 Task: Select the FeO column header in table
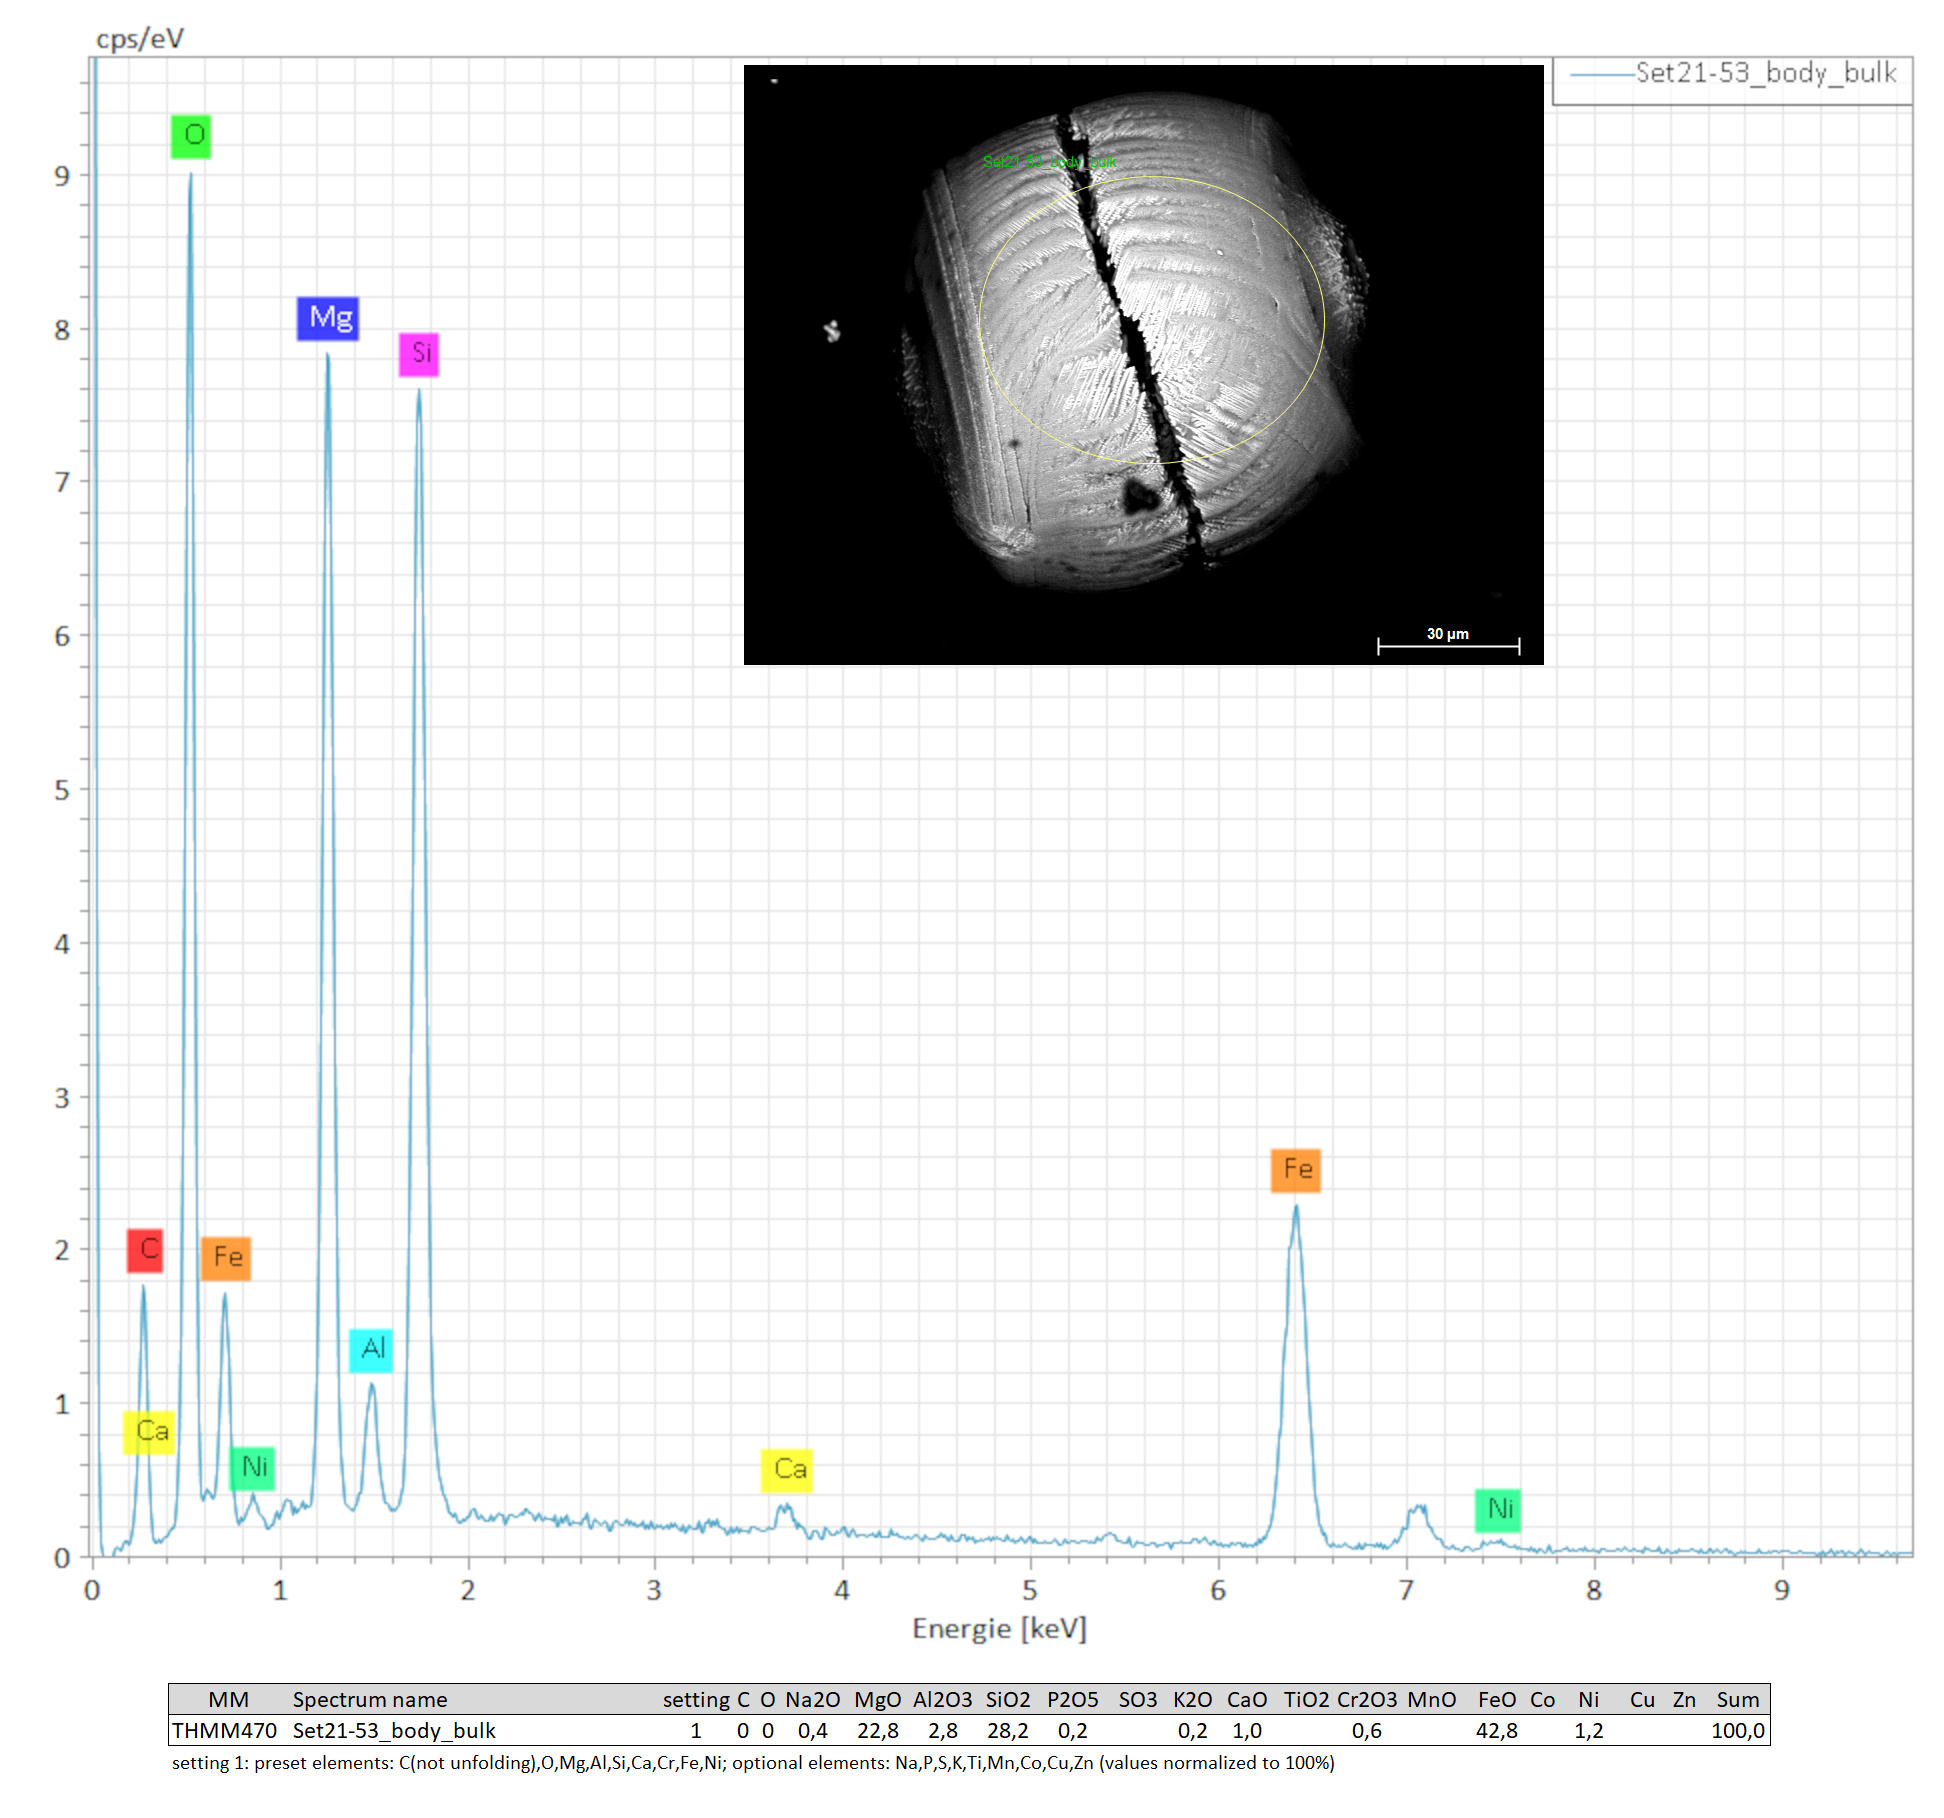1496,1700
